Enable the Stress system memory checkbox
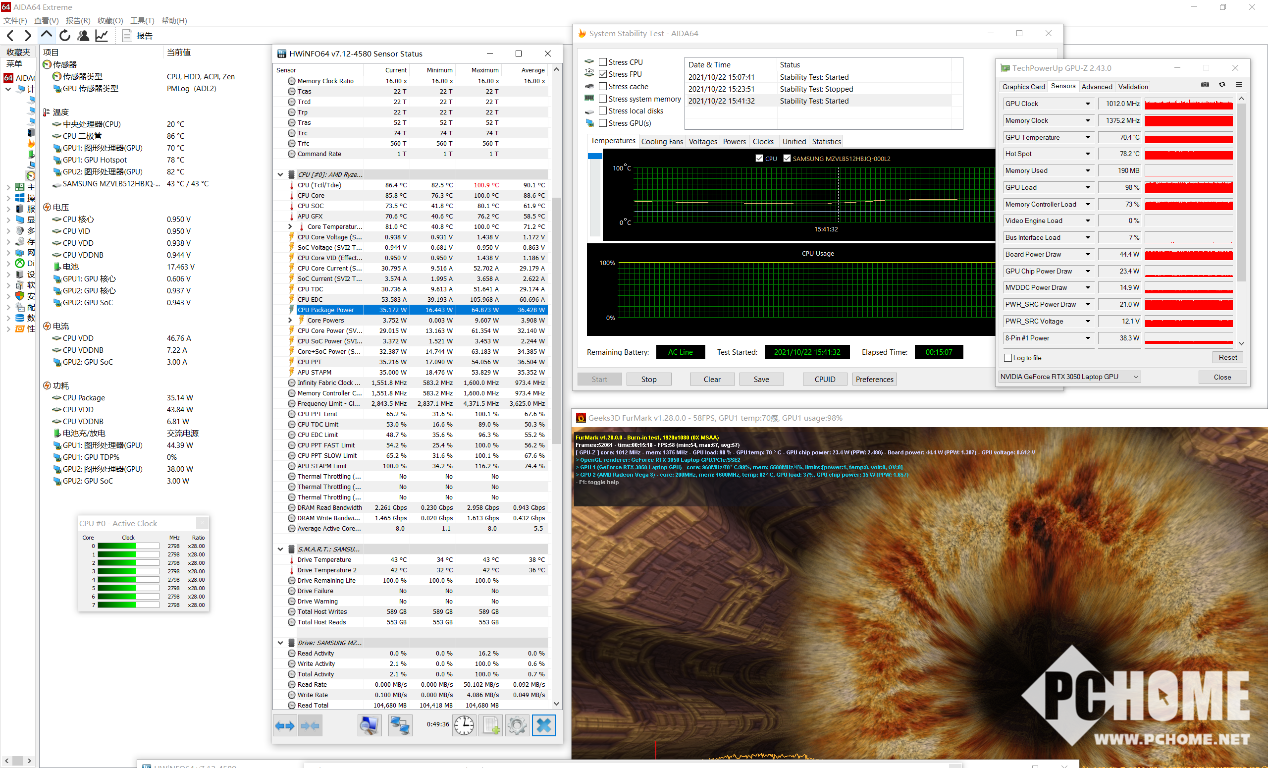Screen dimensions: 1268x768 (603, 99)
